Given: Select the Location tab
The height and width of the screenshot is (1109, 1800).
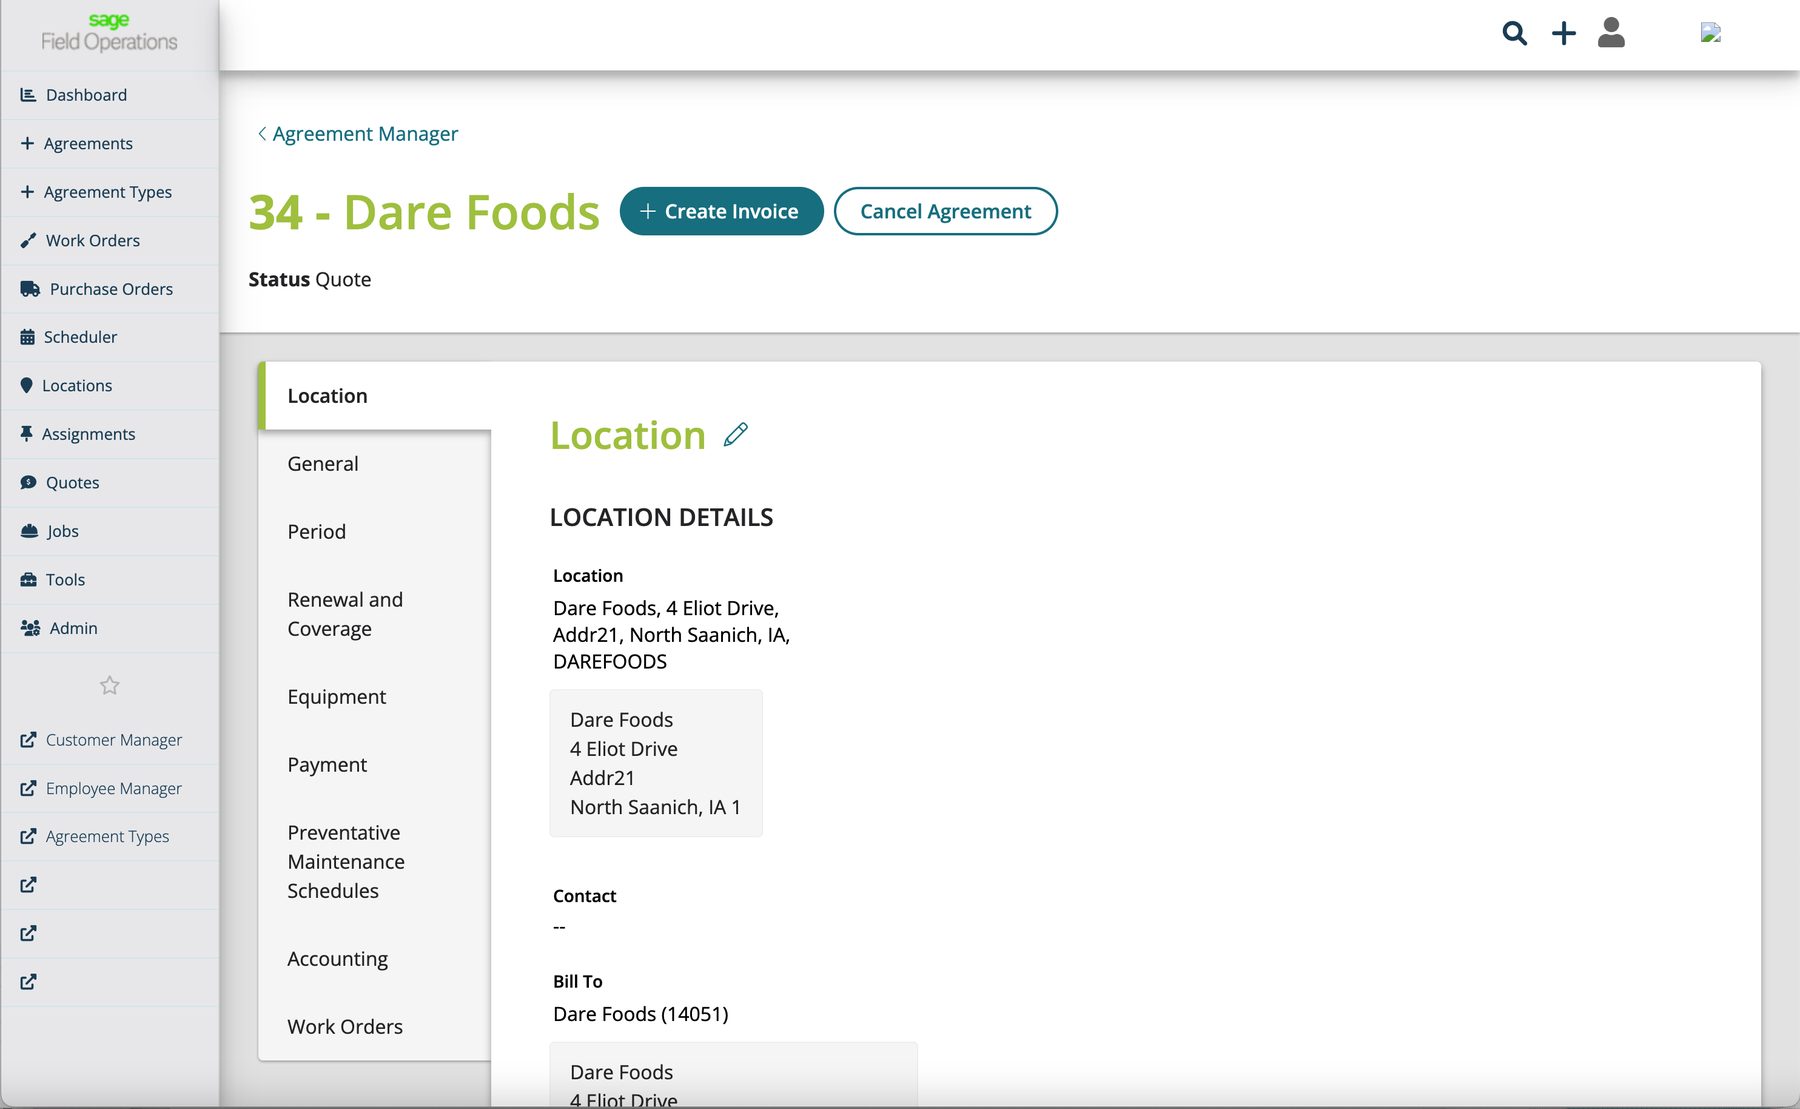Looking at the screenshot, I should tap(375, 396).
